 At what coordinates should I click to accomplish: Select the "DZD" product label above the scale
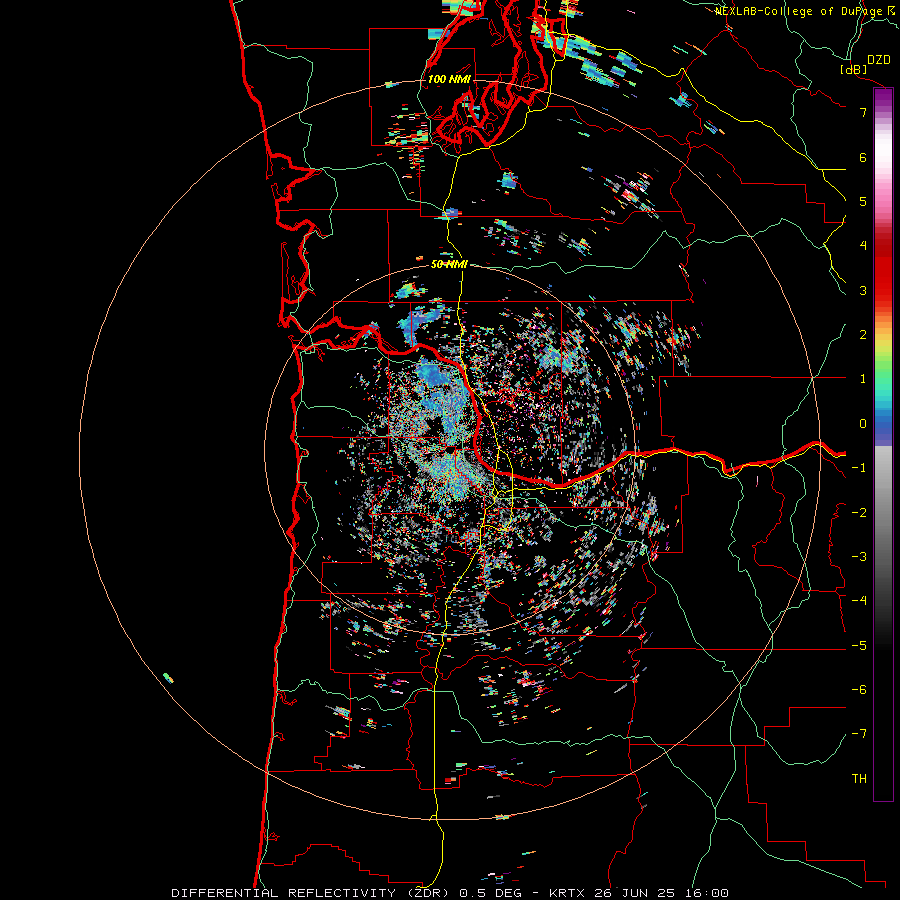coord(879,60)
